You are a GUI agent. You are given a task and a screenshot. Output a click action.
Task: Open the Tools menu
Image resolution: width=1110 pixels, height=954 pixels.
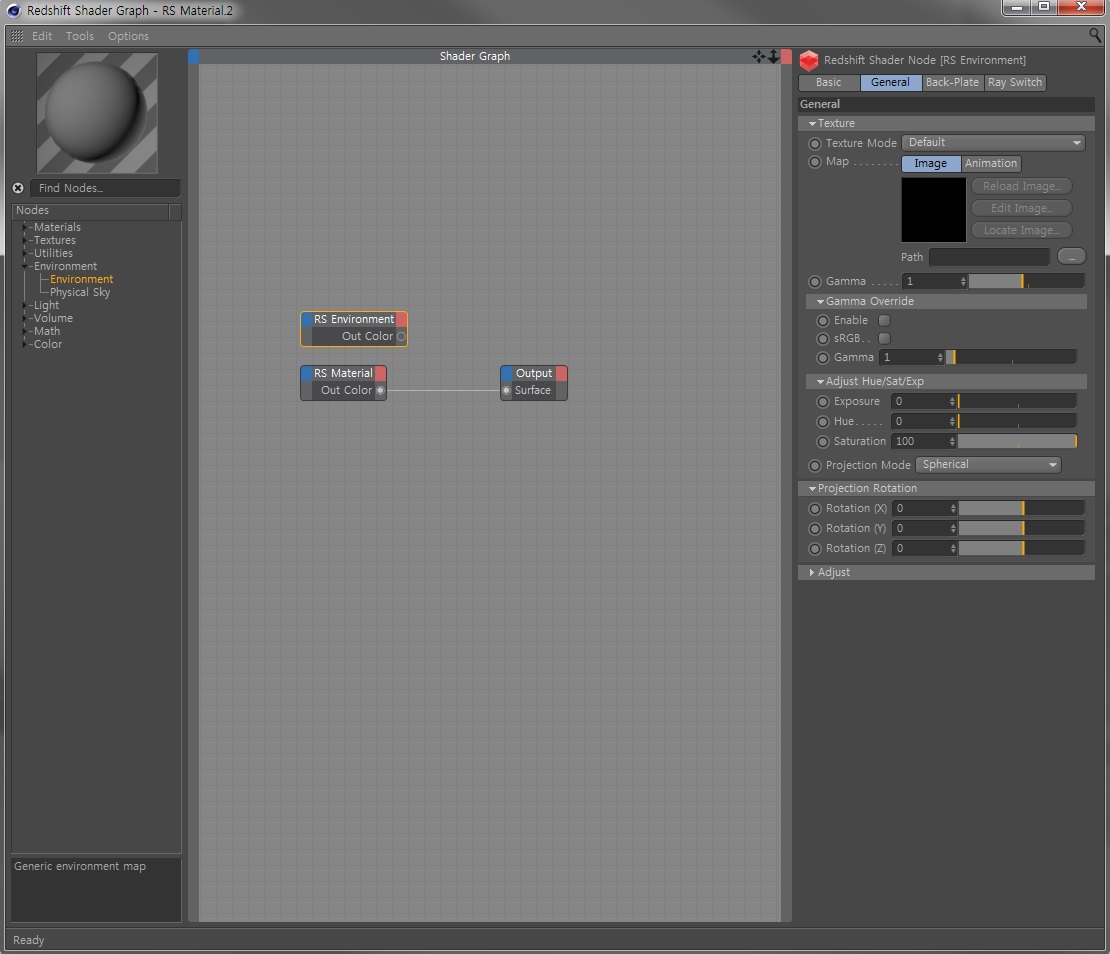point(80,36)
